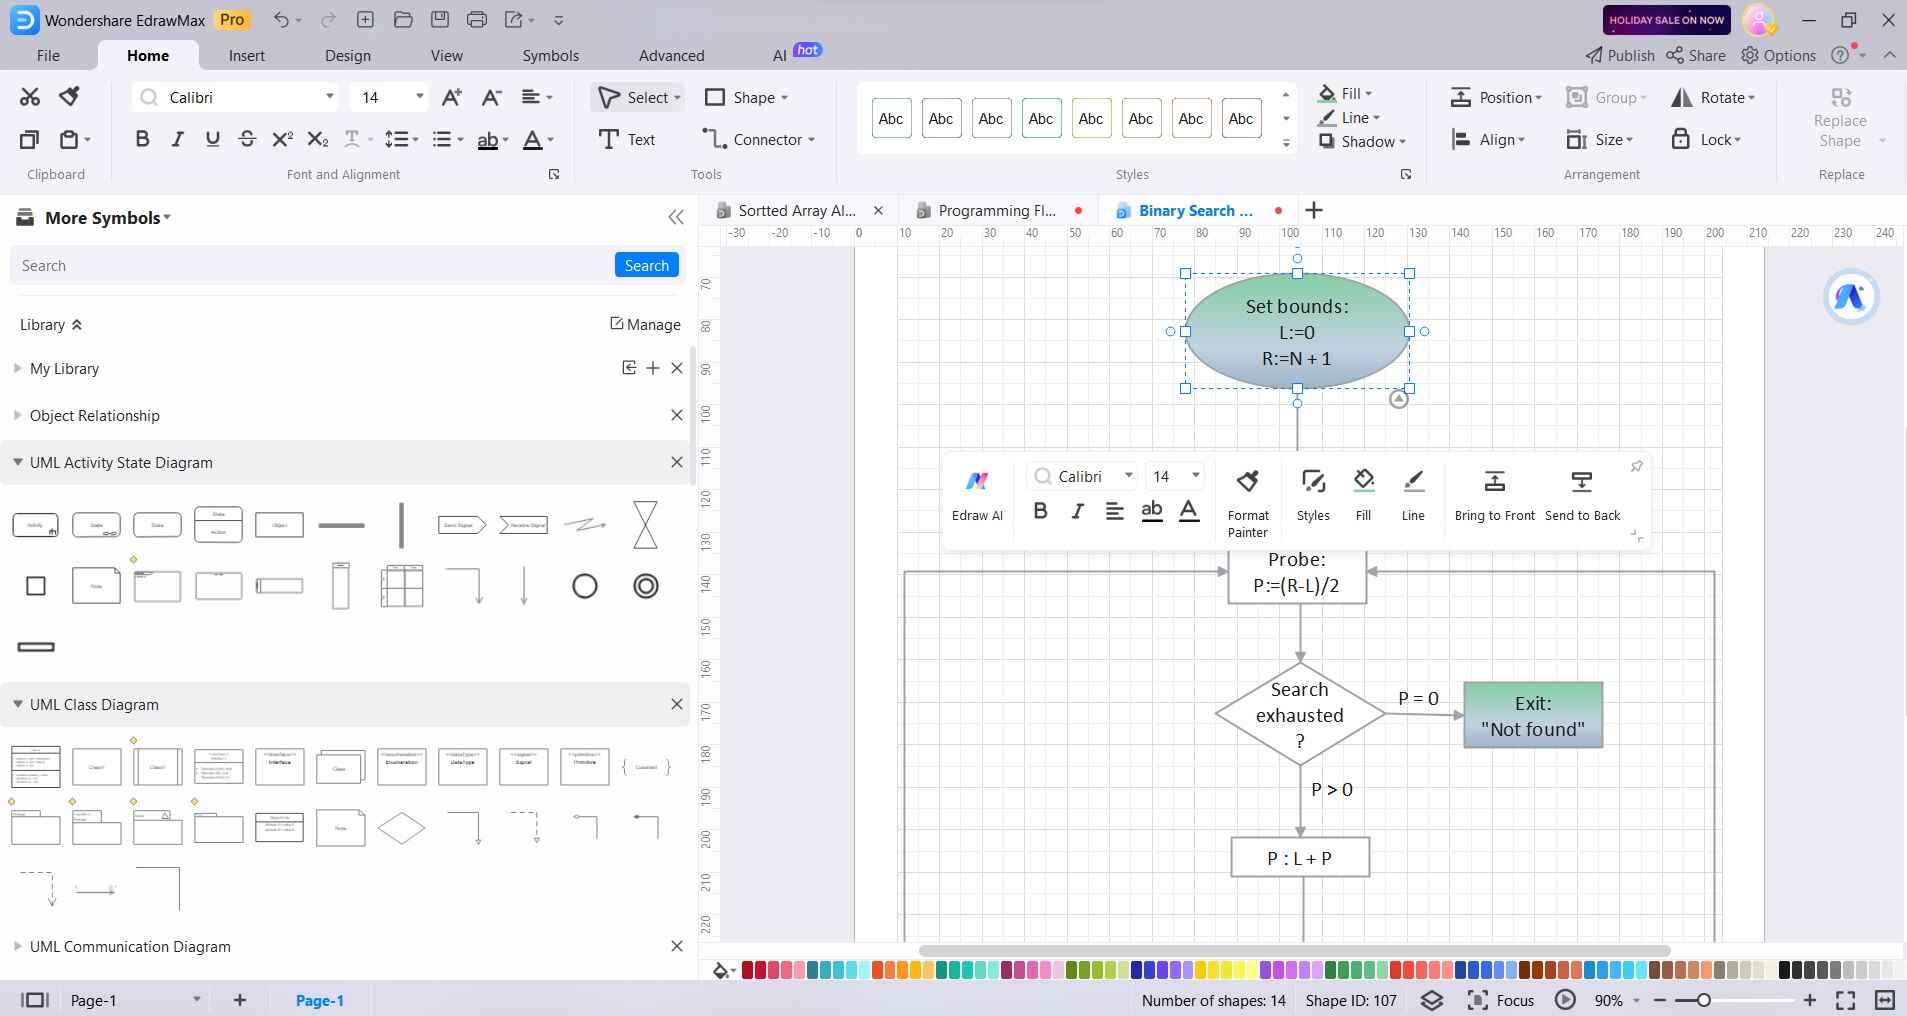Click the Options button
Image resolution: width=1907 pixels, height=1016 pixels.
tap(1778, 56)
